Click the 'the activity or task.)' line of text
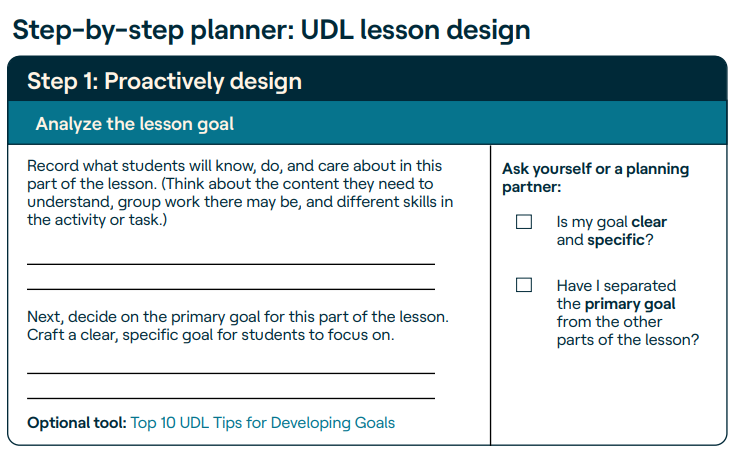Screen dimensions: 744x451 click(x=97, y=220)
